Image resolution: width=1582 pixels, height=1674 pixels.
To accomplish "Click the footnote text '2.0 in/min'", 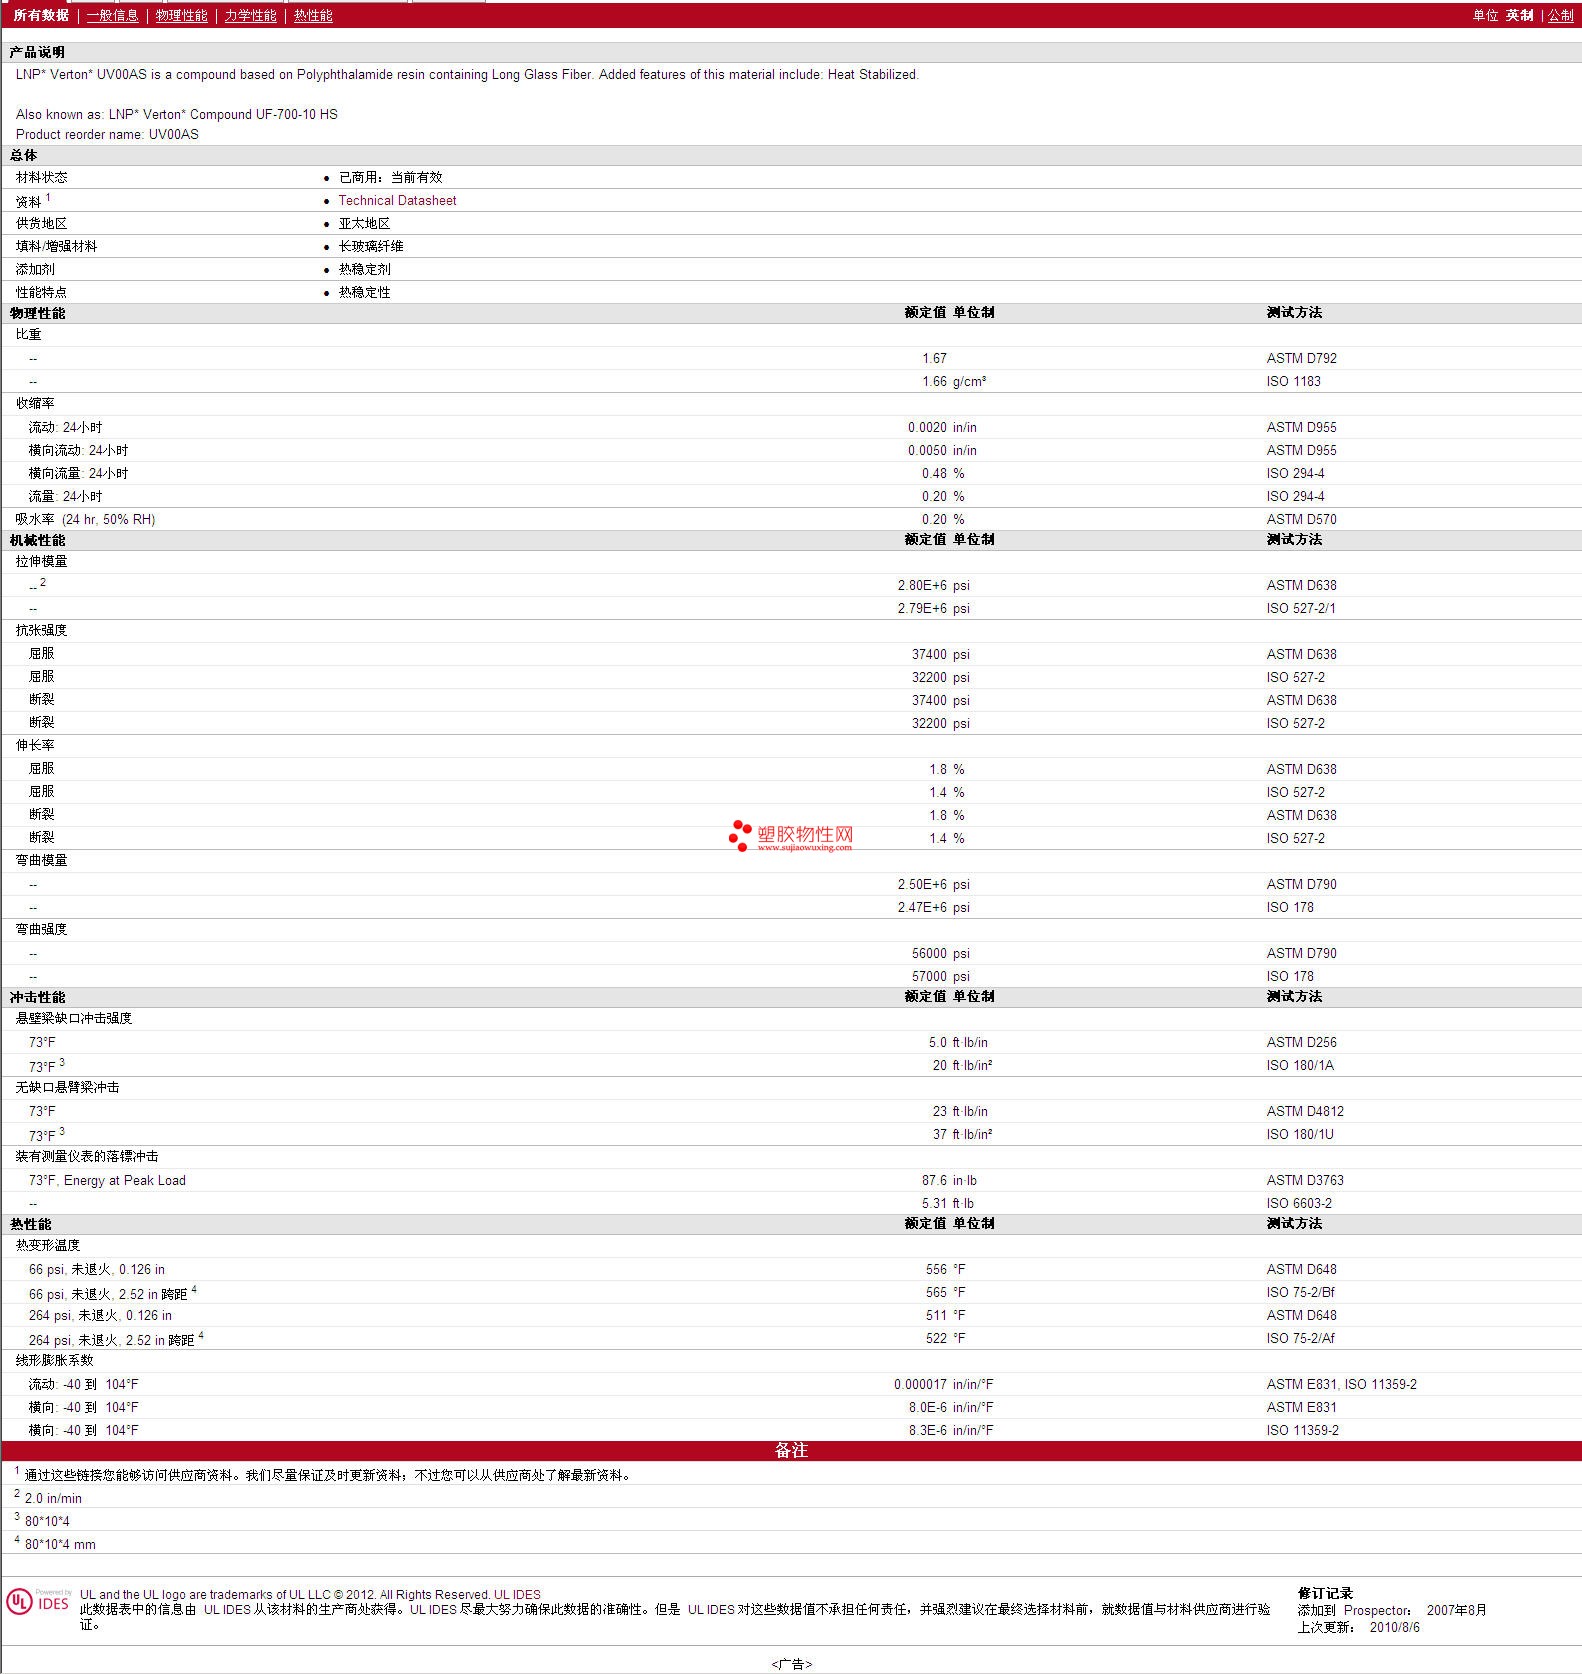I will tap(53, 1498).
